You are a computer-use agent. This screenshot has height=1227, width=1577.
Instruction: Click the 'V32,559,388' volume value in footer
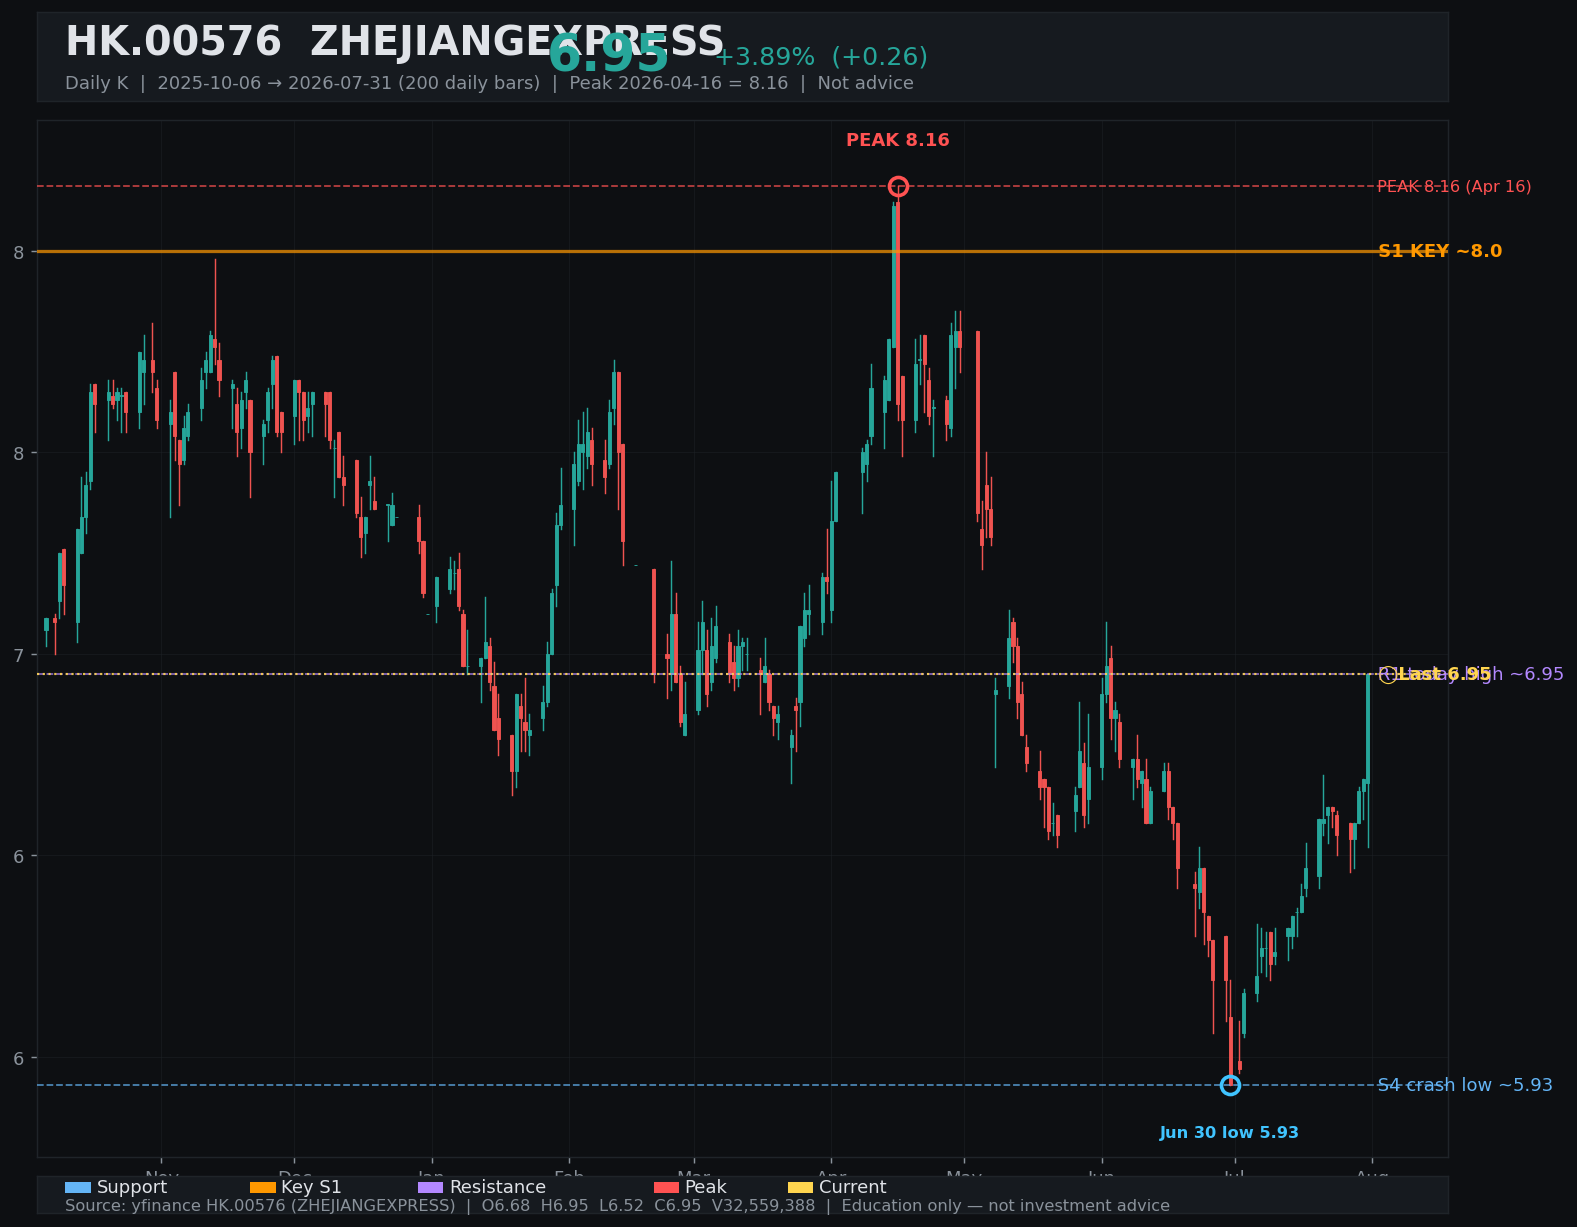764,1206
